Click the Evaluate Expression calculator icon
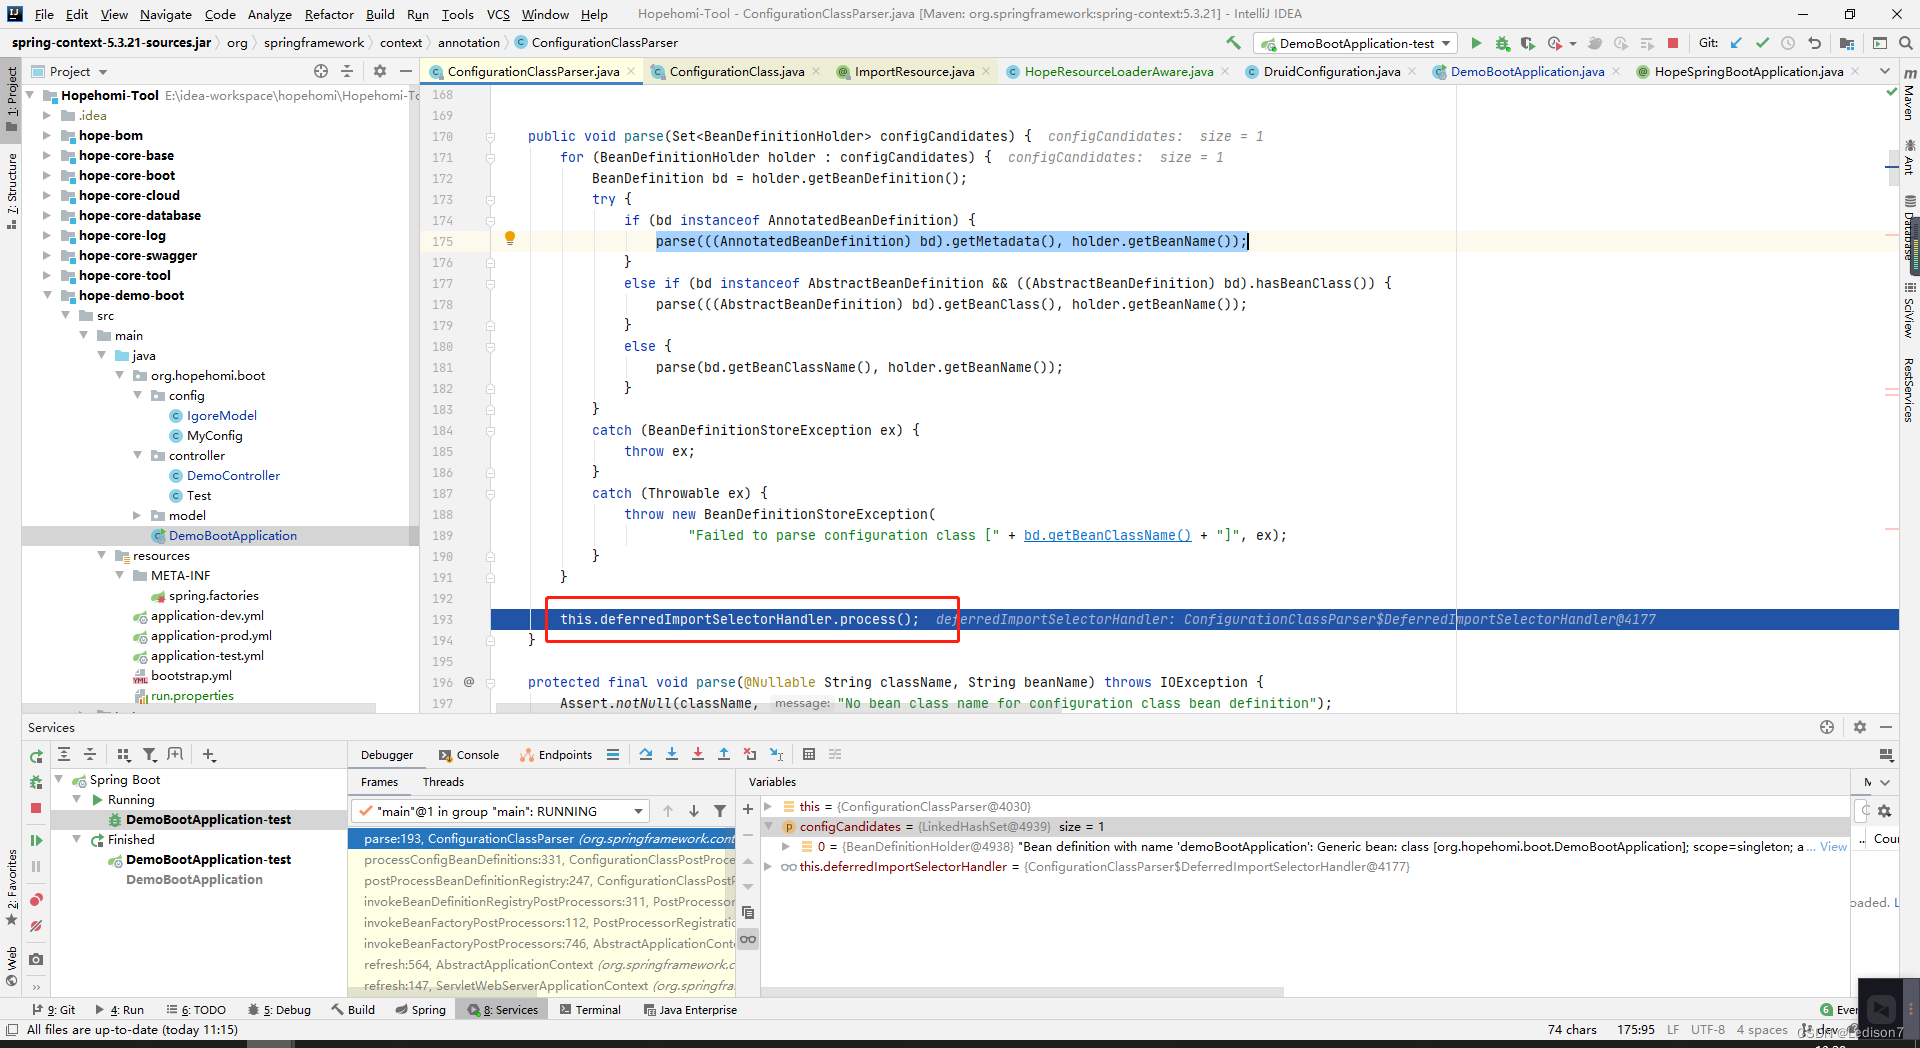 pos(809,754)
